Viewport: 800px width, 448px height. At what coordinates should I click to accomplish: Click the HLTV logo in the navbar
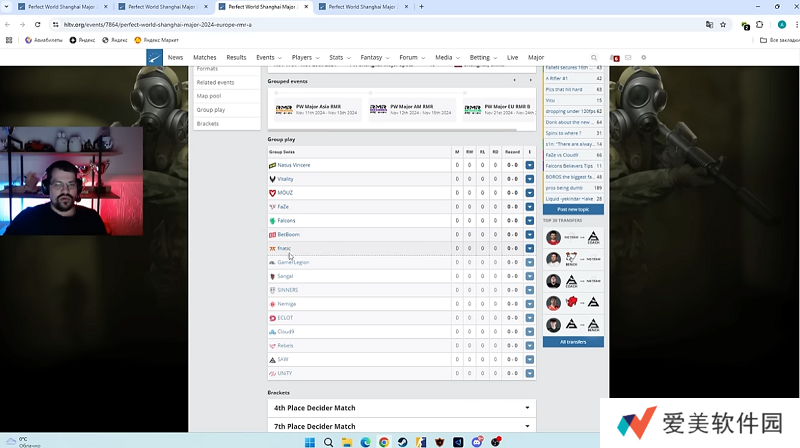click(154, 58)
